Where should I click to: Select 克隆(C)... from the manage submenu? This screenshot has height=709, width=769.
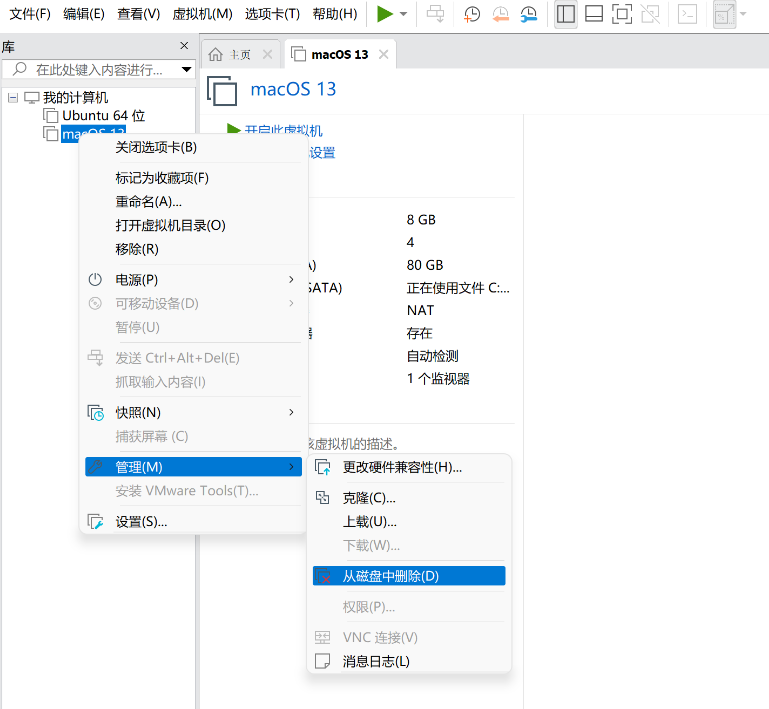tap(369, 498)
